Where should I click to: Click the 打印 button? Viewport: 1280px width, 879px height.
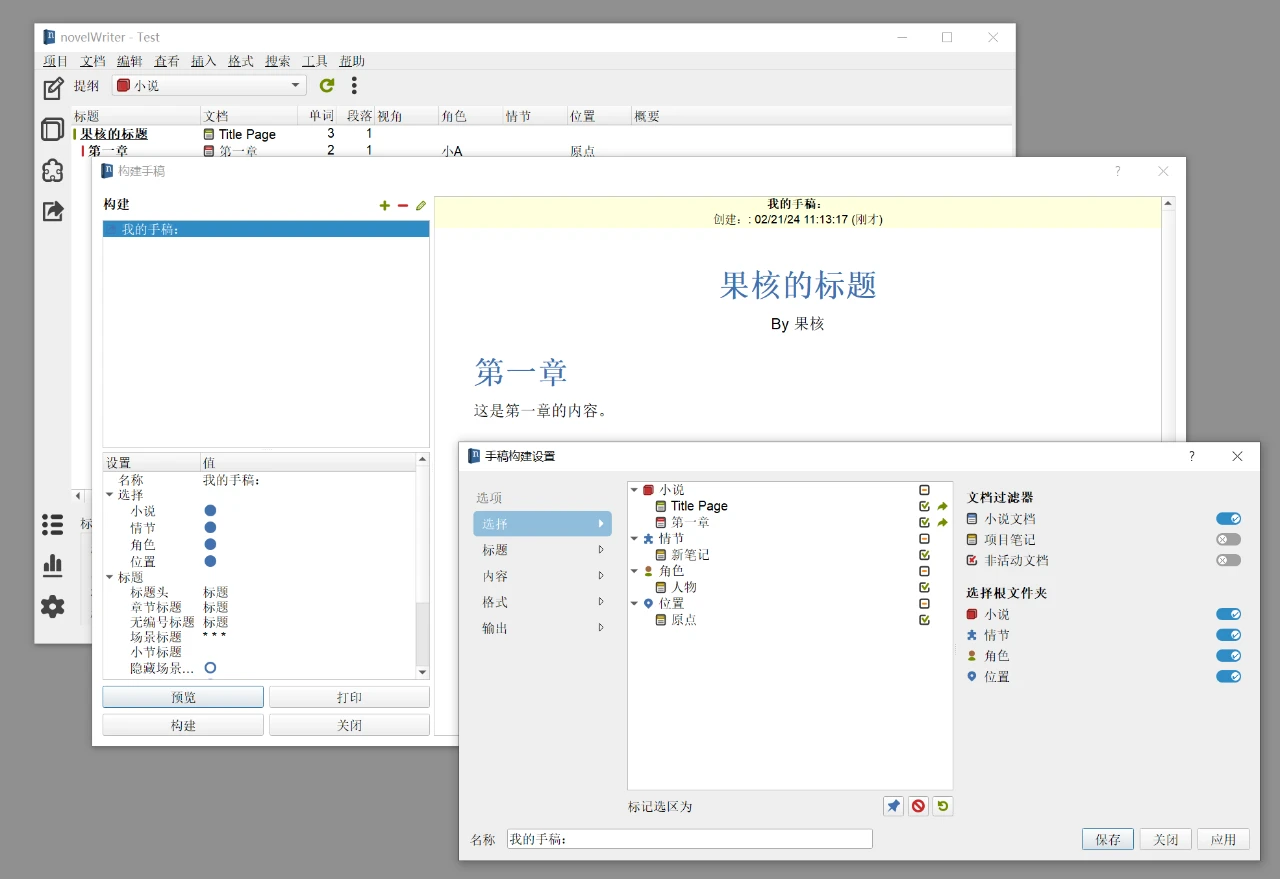click(349, 697)
